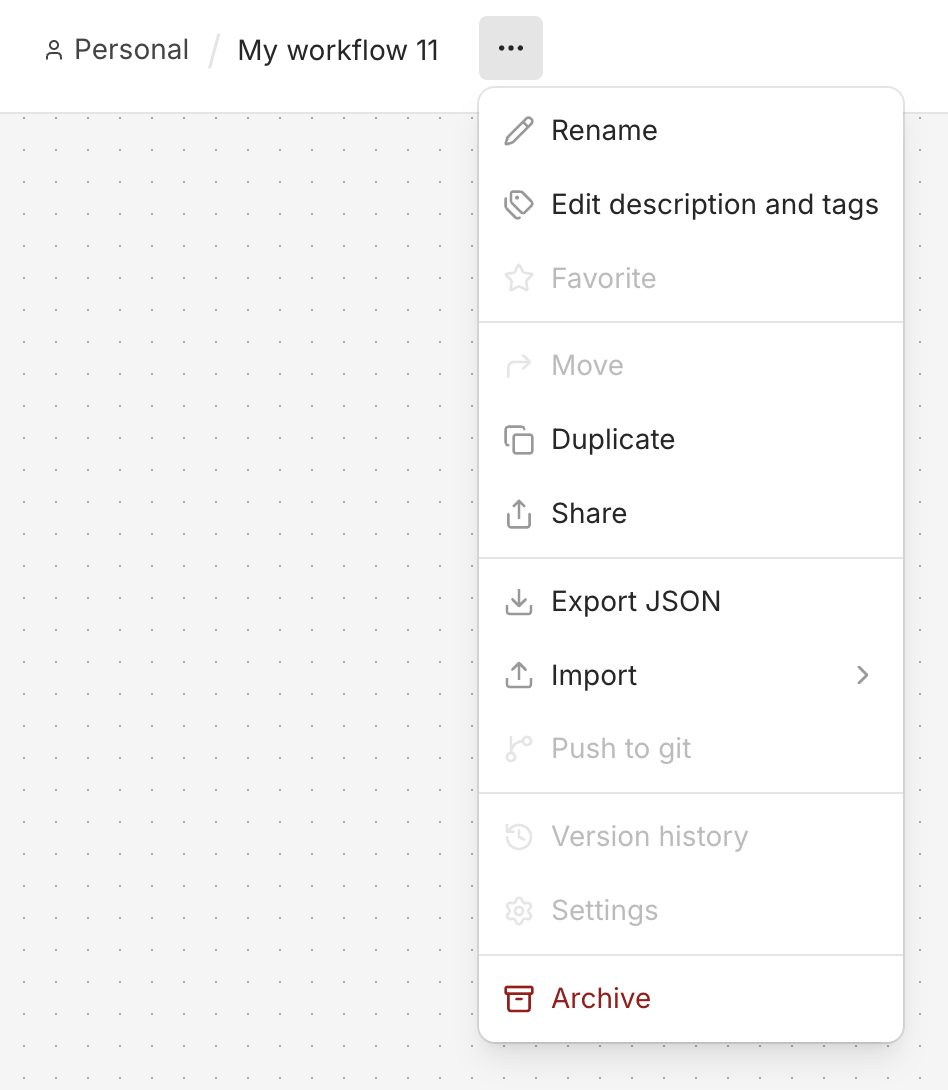Click the star icon beside Favorite
This screenshot has width=948, height=1090.
point(518,278)
